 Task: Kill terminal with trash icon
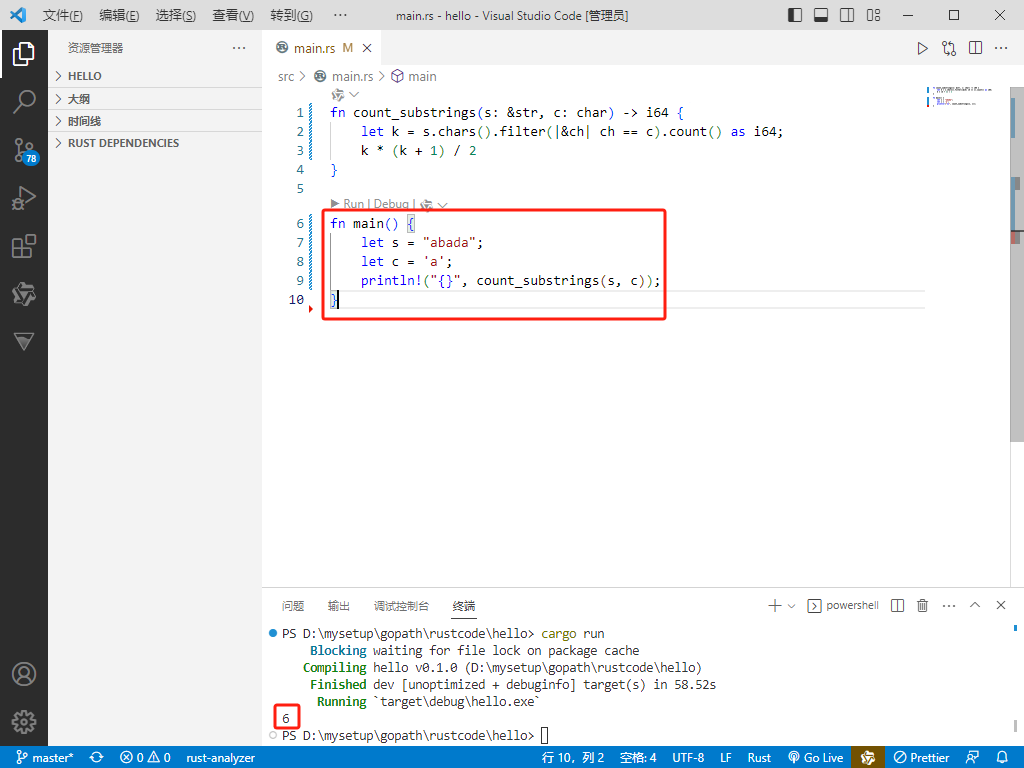[x=923, y=606]
